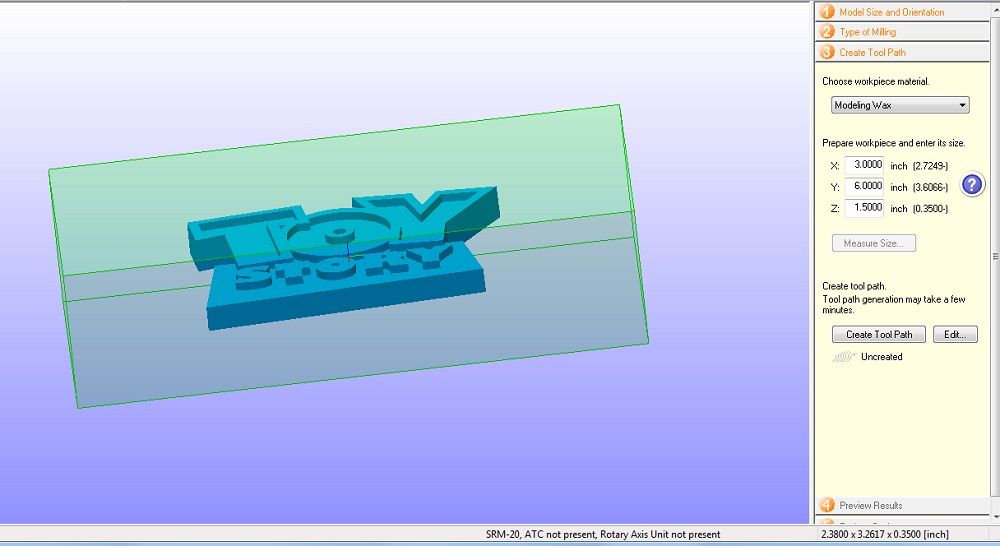This screenshot has width=1000, height=546.
Task: Click the Measure Size button
Action: coord(874,243)
